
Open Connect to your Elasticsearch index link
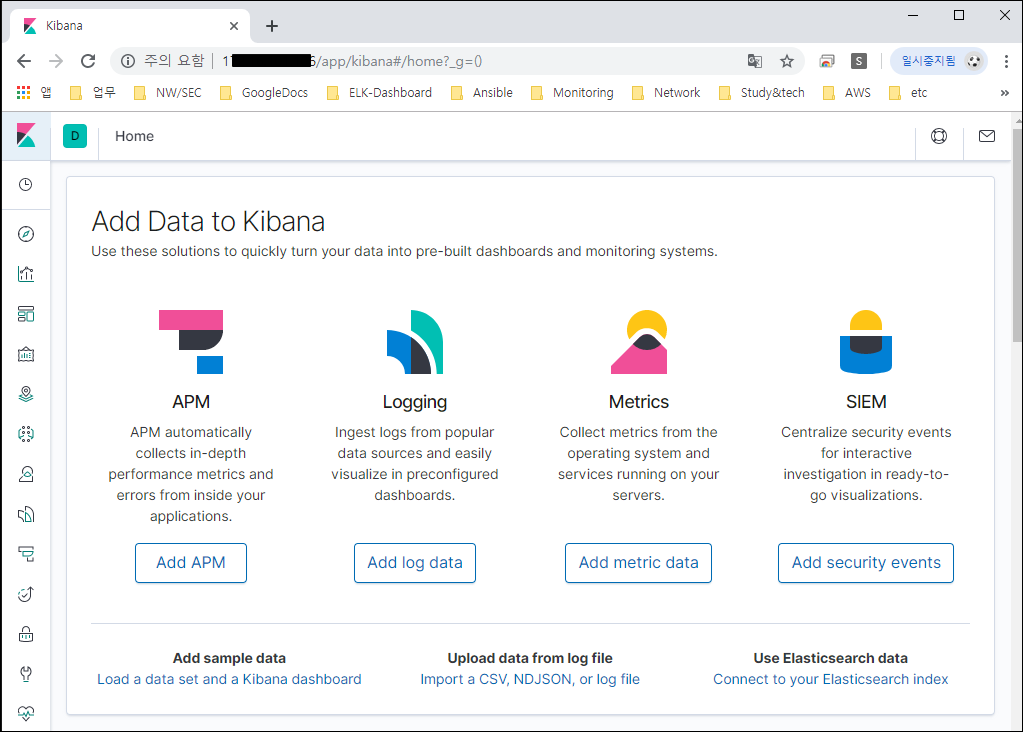click(x=831, y=679)
